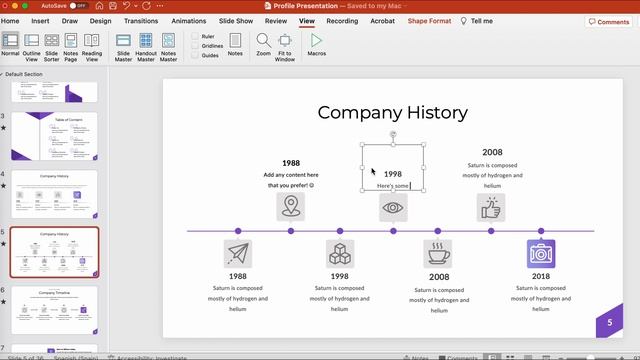The height and width of the screenshot is (360, 640).
Task: Open the Draw tab
Action: tap(70, 21)
